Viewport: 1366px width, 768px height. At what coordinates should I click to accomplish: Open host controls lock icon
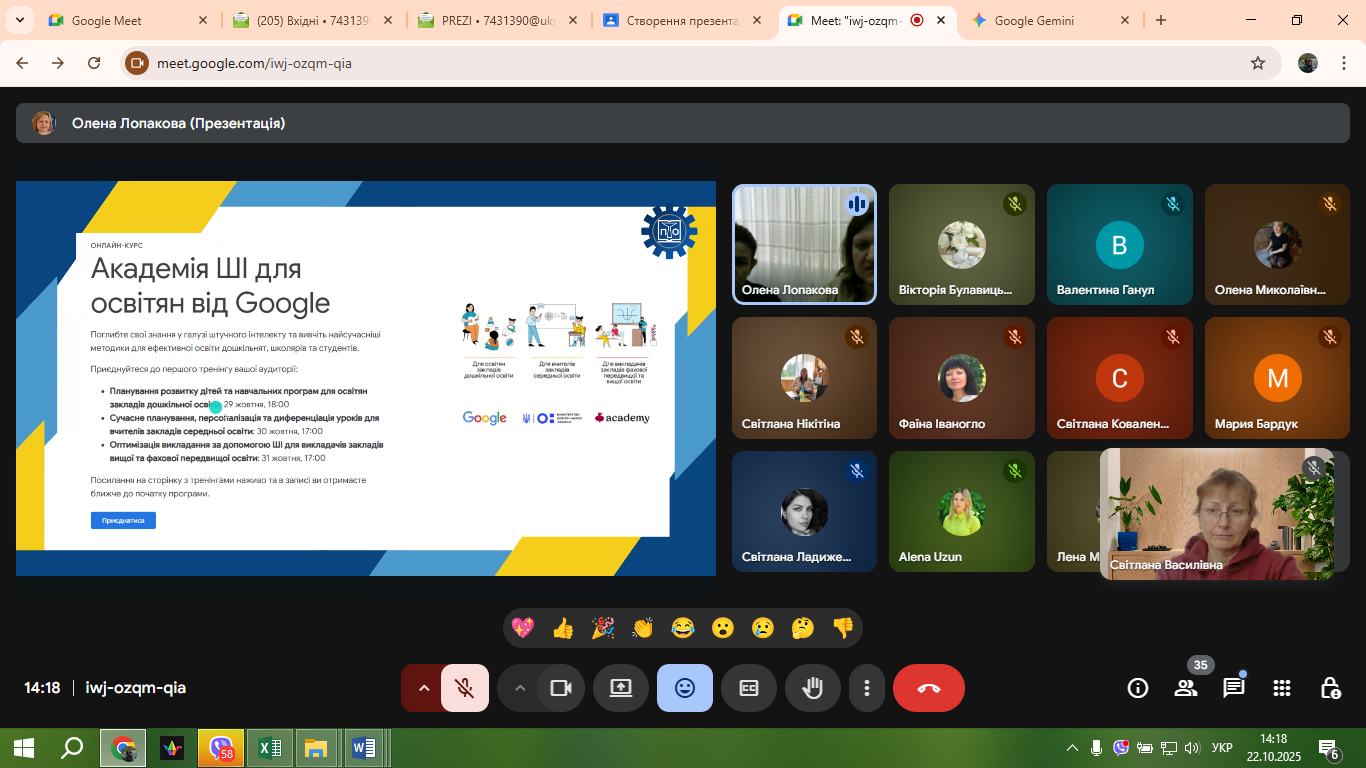point(1330,688)
